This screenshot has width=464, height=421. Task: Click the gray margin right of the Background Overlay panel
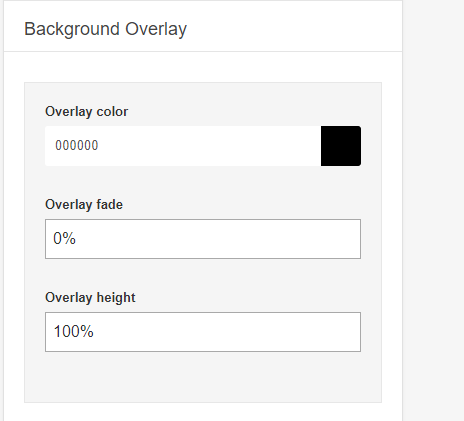(433, 210)
